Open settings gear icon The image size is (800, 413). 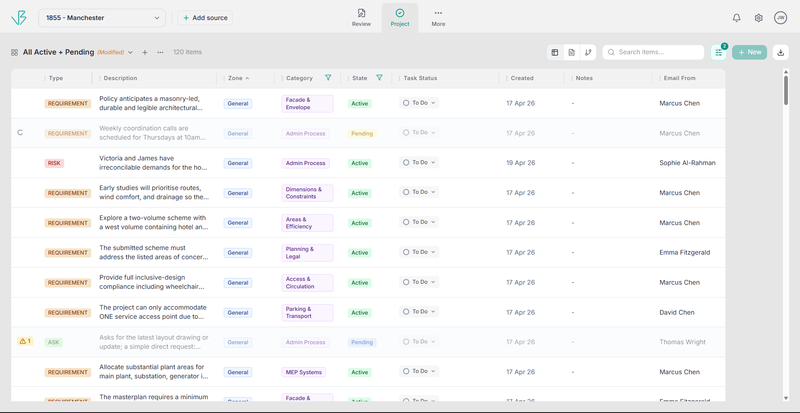point(759,18)
